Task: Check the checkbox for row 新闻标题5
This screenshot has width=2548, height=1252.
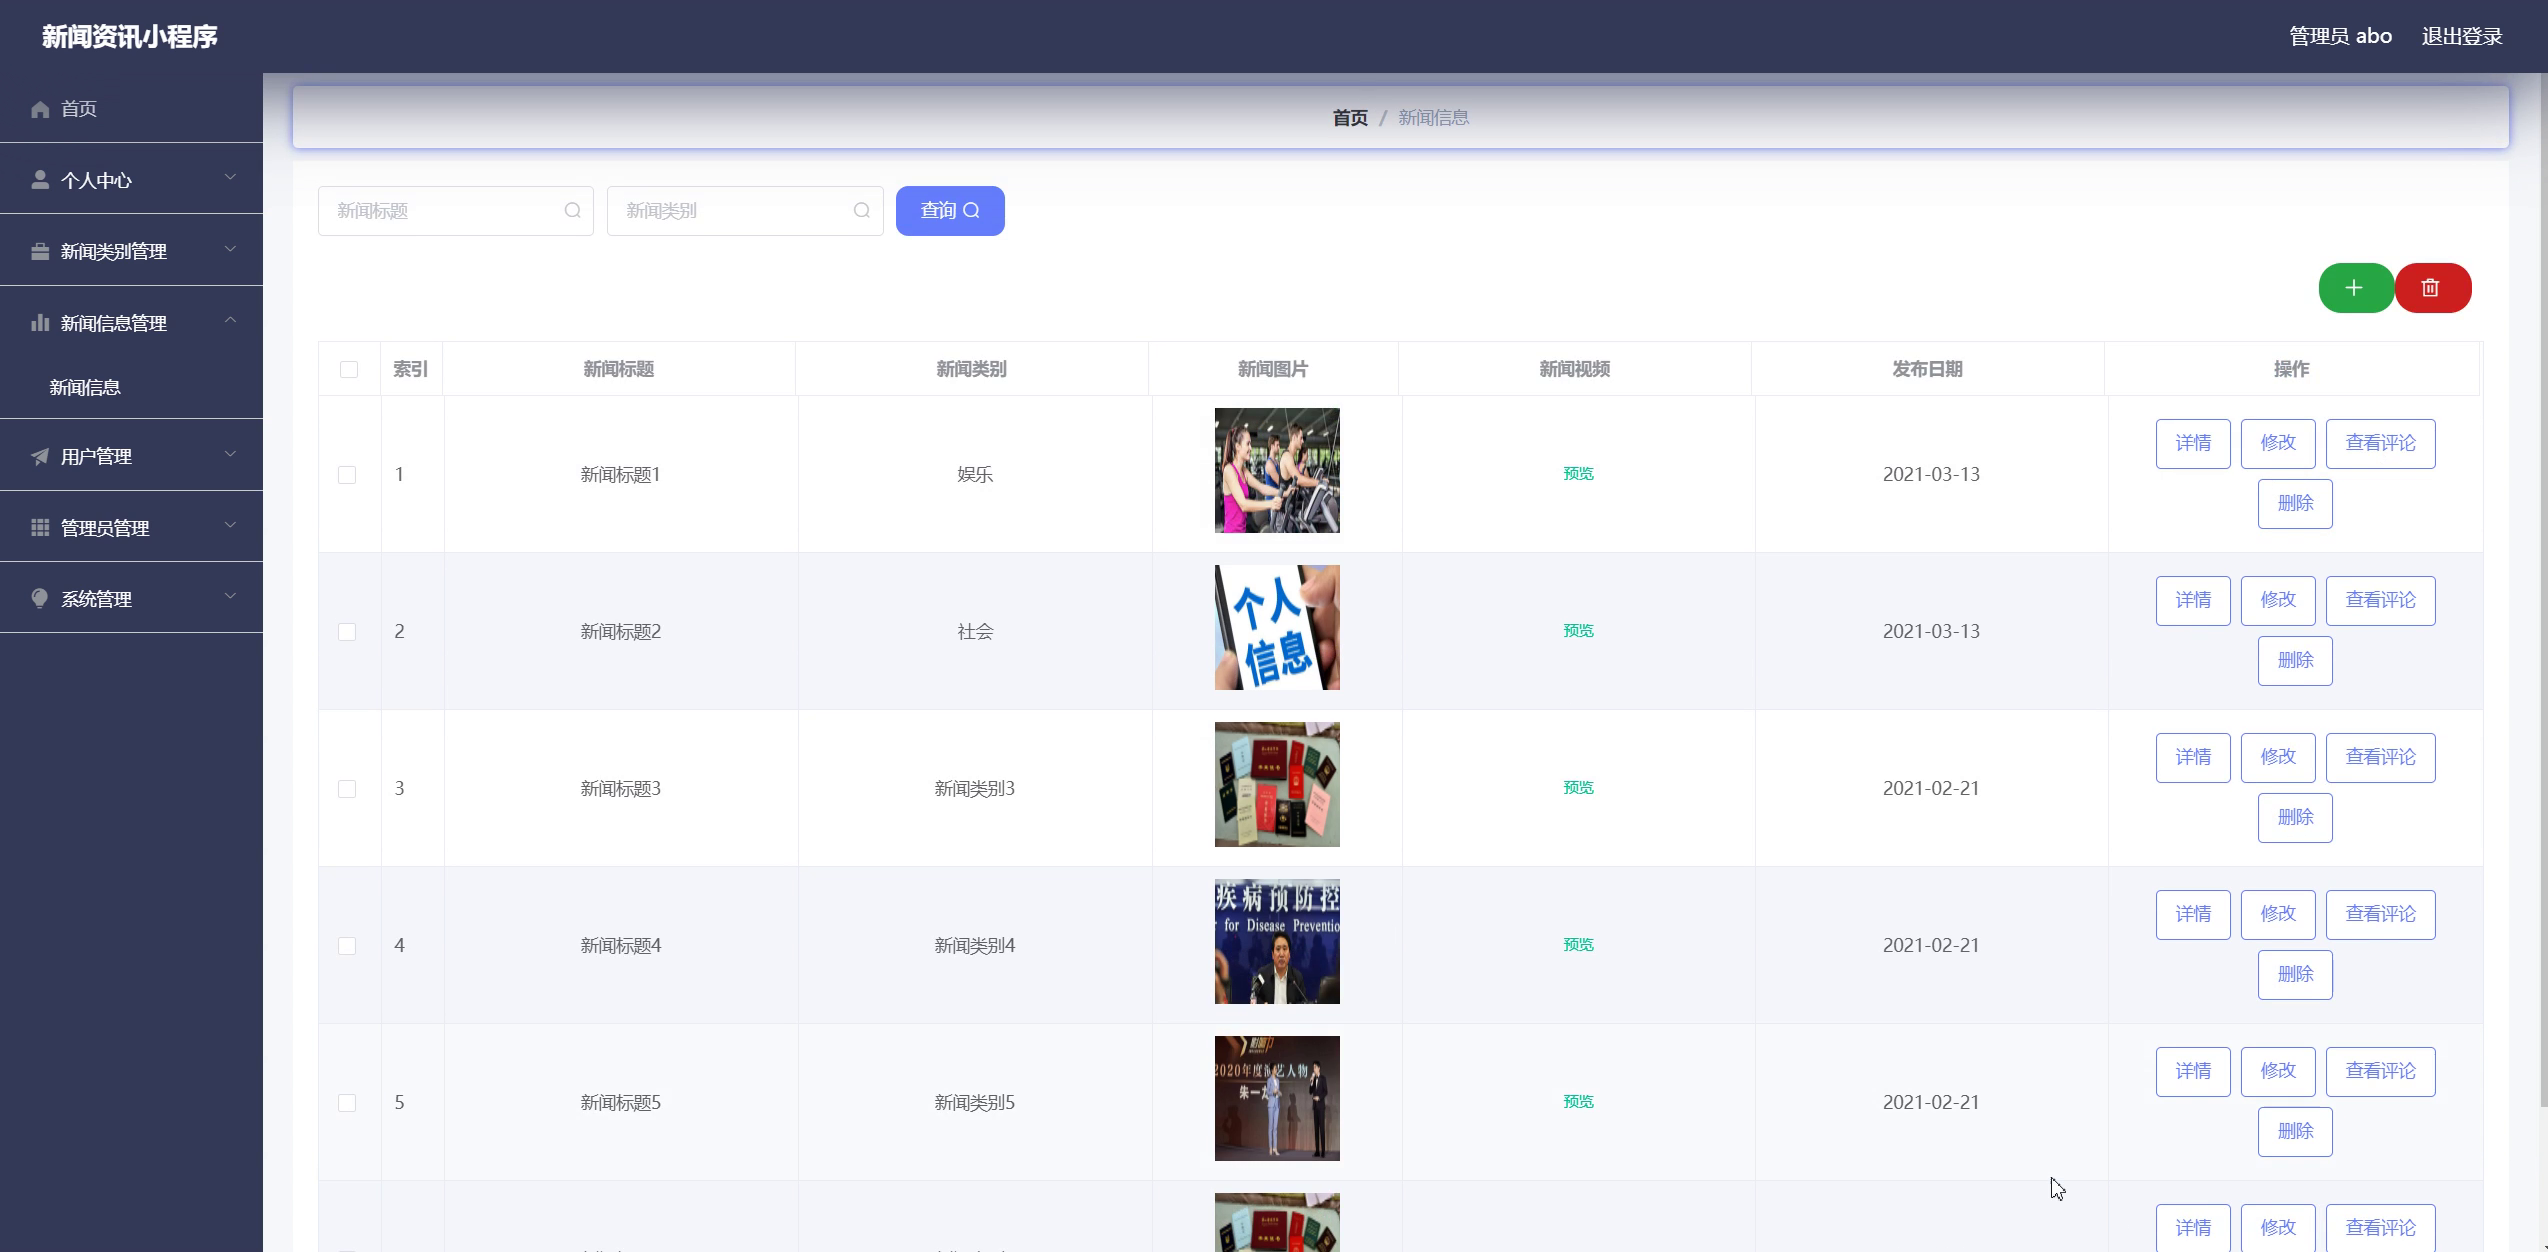Action: click(347, 1103)
